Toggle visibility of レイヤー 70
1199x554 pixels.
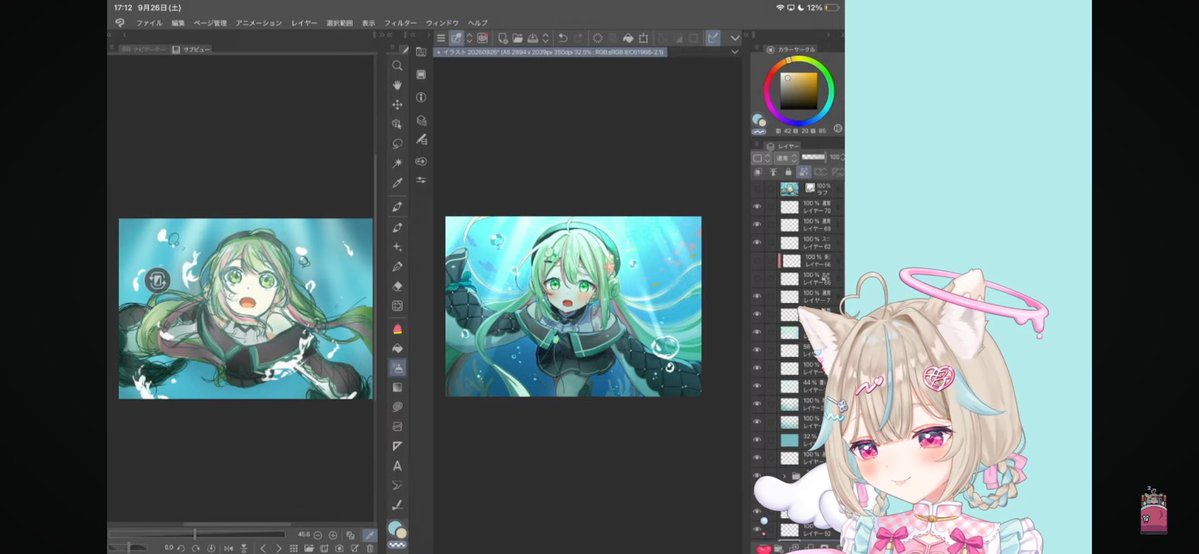(757, 207)
